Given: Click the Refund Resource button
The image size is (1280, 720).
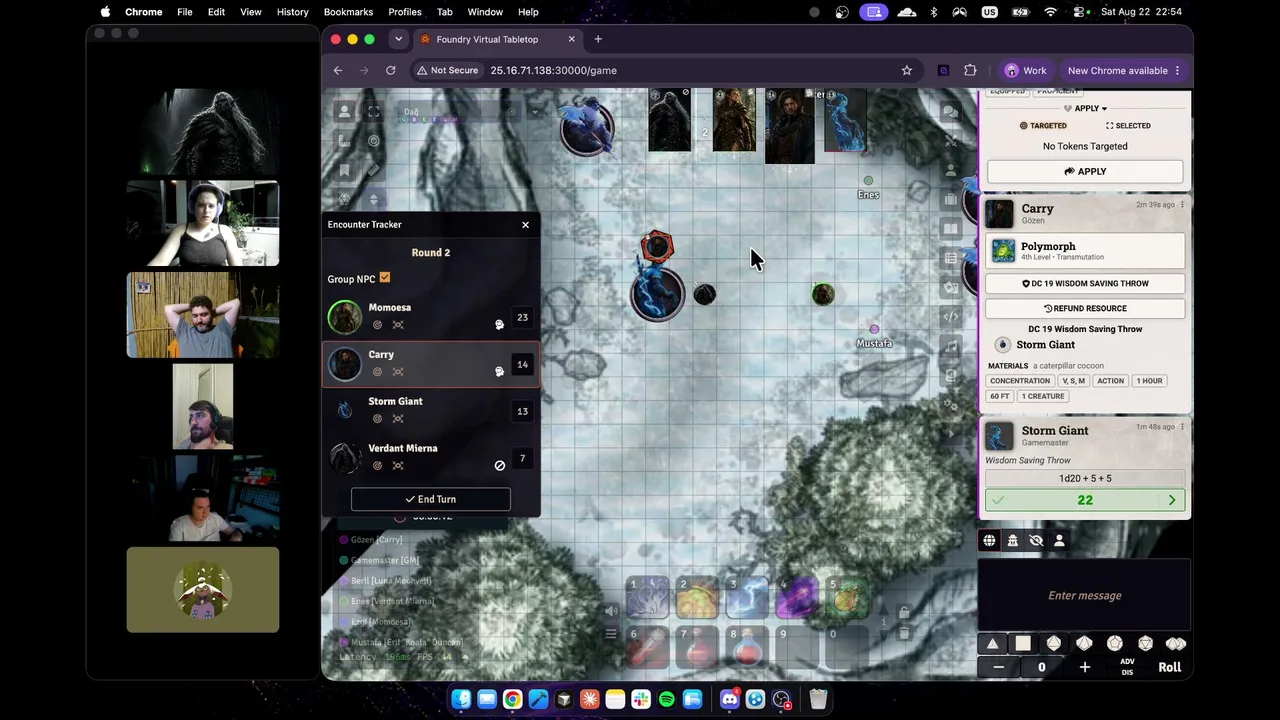Looking at the screenshot, I should pos(1085,309).
